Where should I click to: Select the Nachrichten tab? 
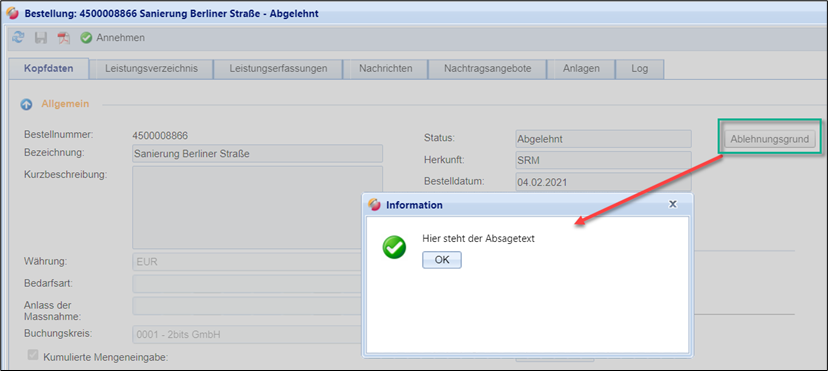coord(385,69)
